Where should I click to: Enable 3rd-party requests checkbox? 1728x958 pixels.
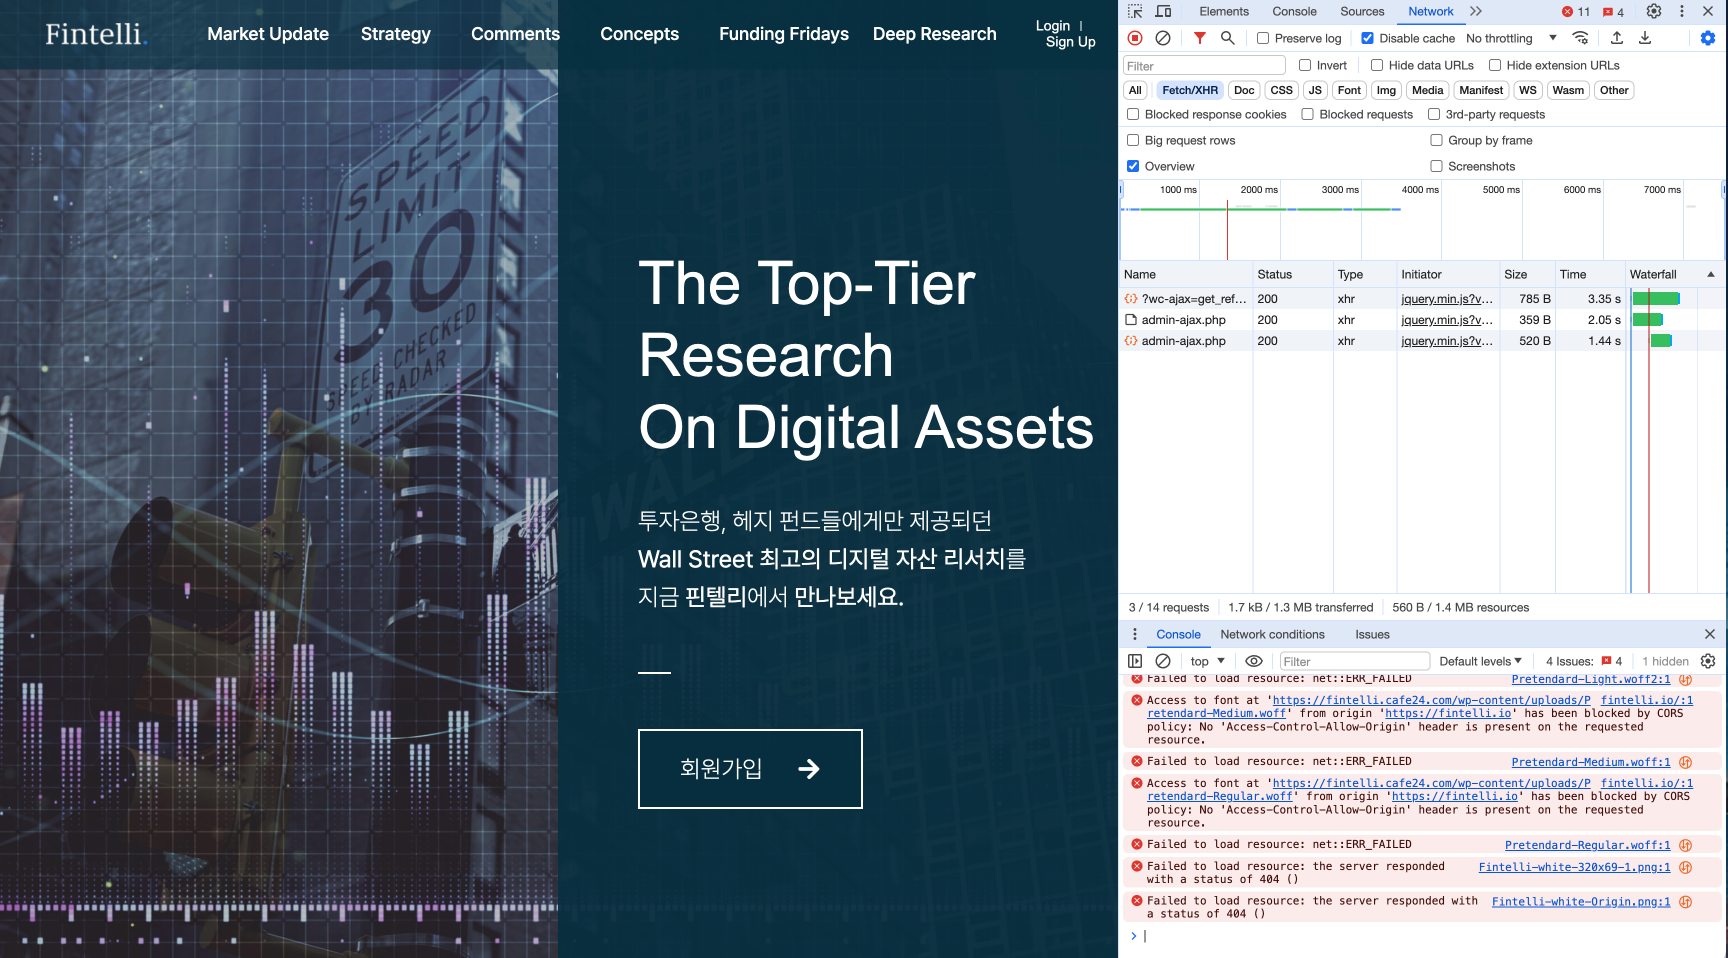point(1434,114)
